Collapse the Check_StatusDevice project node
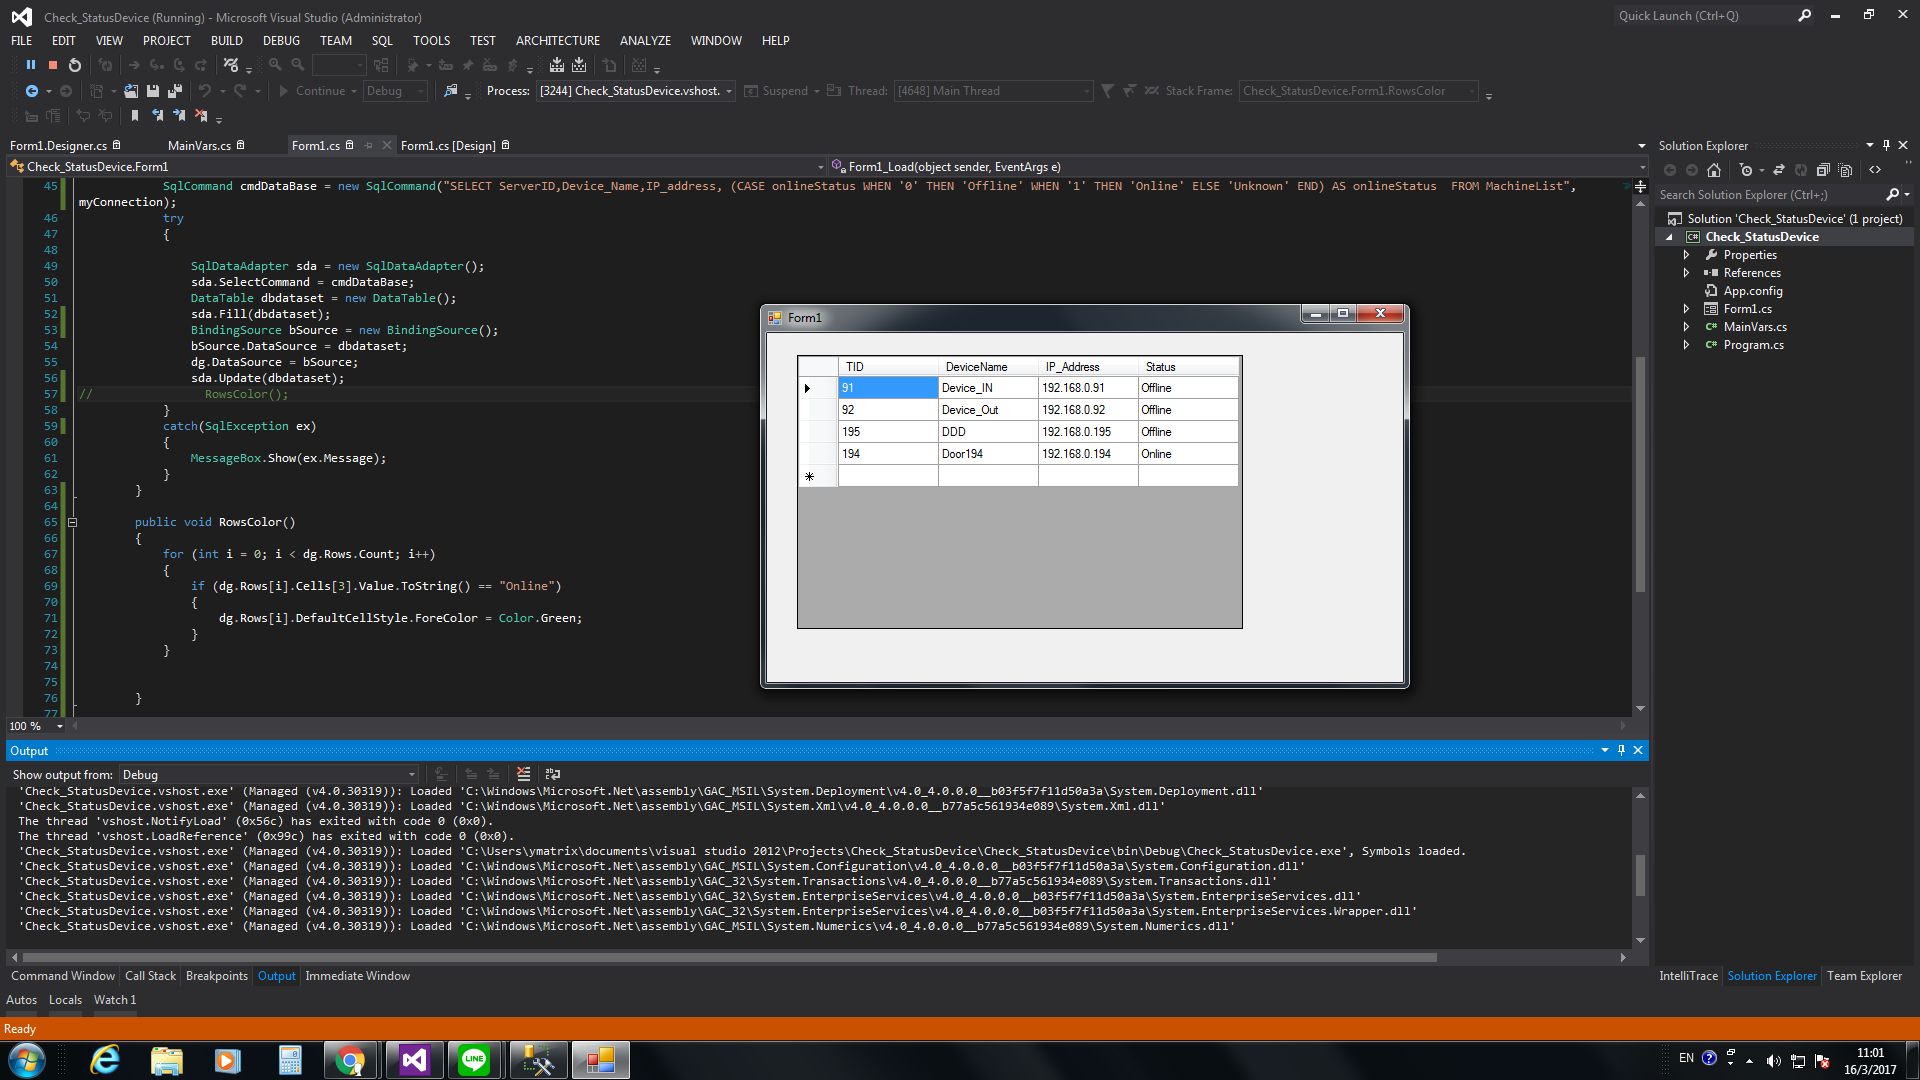1920x1080 pixels. click(1669, 237)
